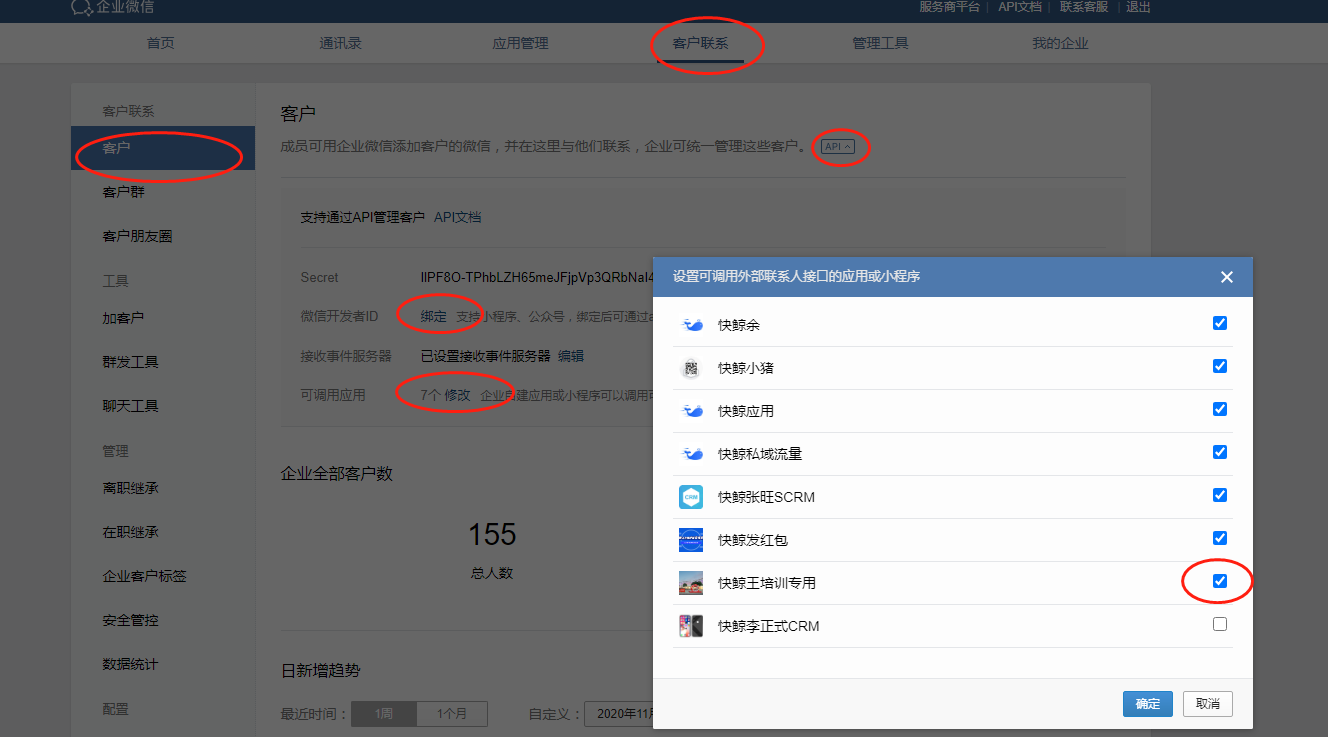The width and height of the screenshot is (1328, 737).
Task: Click the 快鲸余 whale app icon
Action: [x=691, y=325]
